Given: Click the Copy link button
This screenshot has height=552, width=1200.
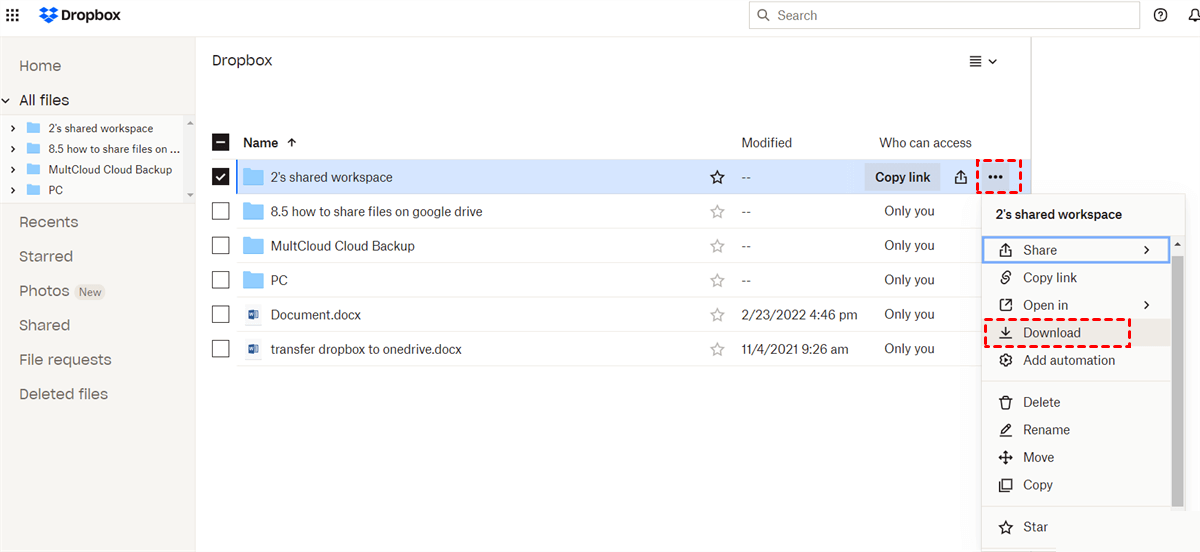Looking at the screenshot, I should (902, 177).
